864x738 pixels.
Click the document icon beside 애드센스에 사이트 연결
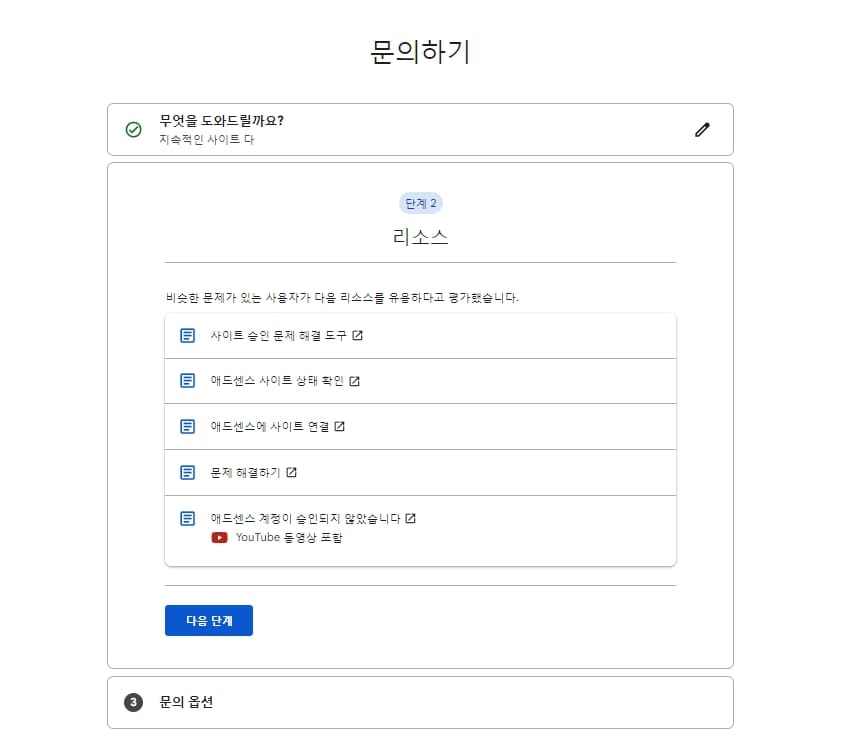coord(186,426)
